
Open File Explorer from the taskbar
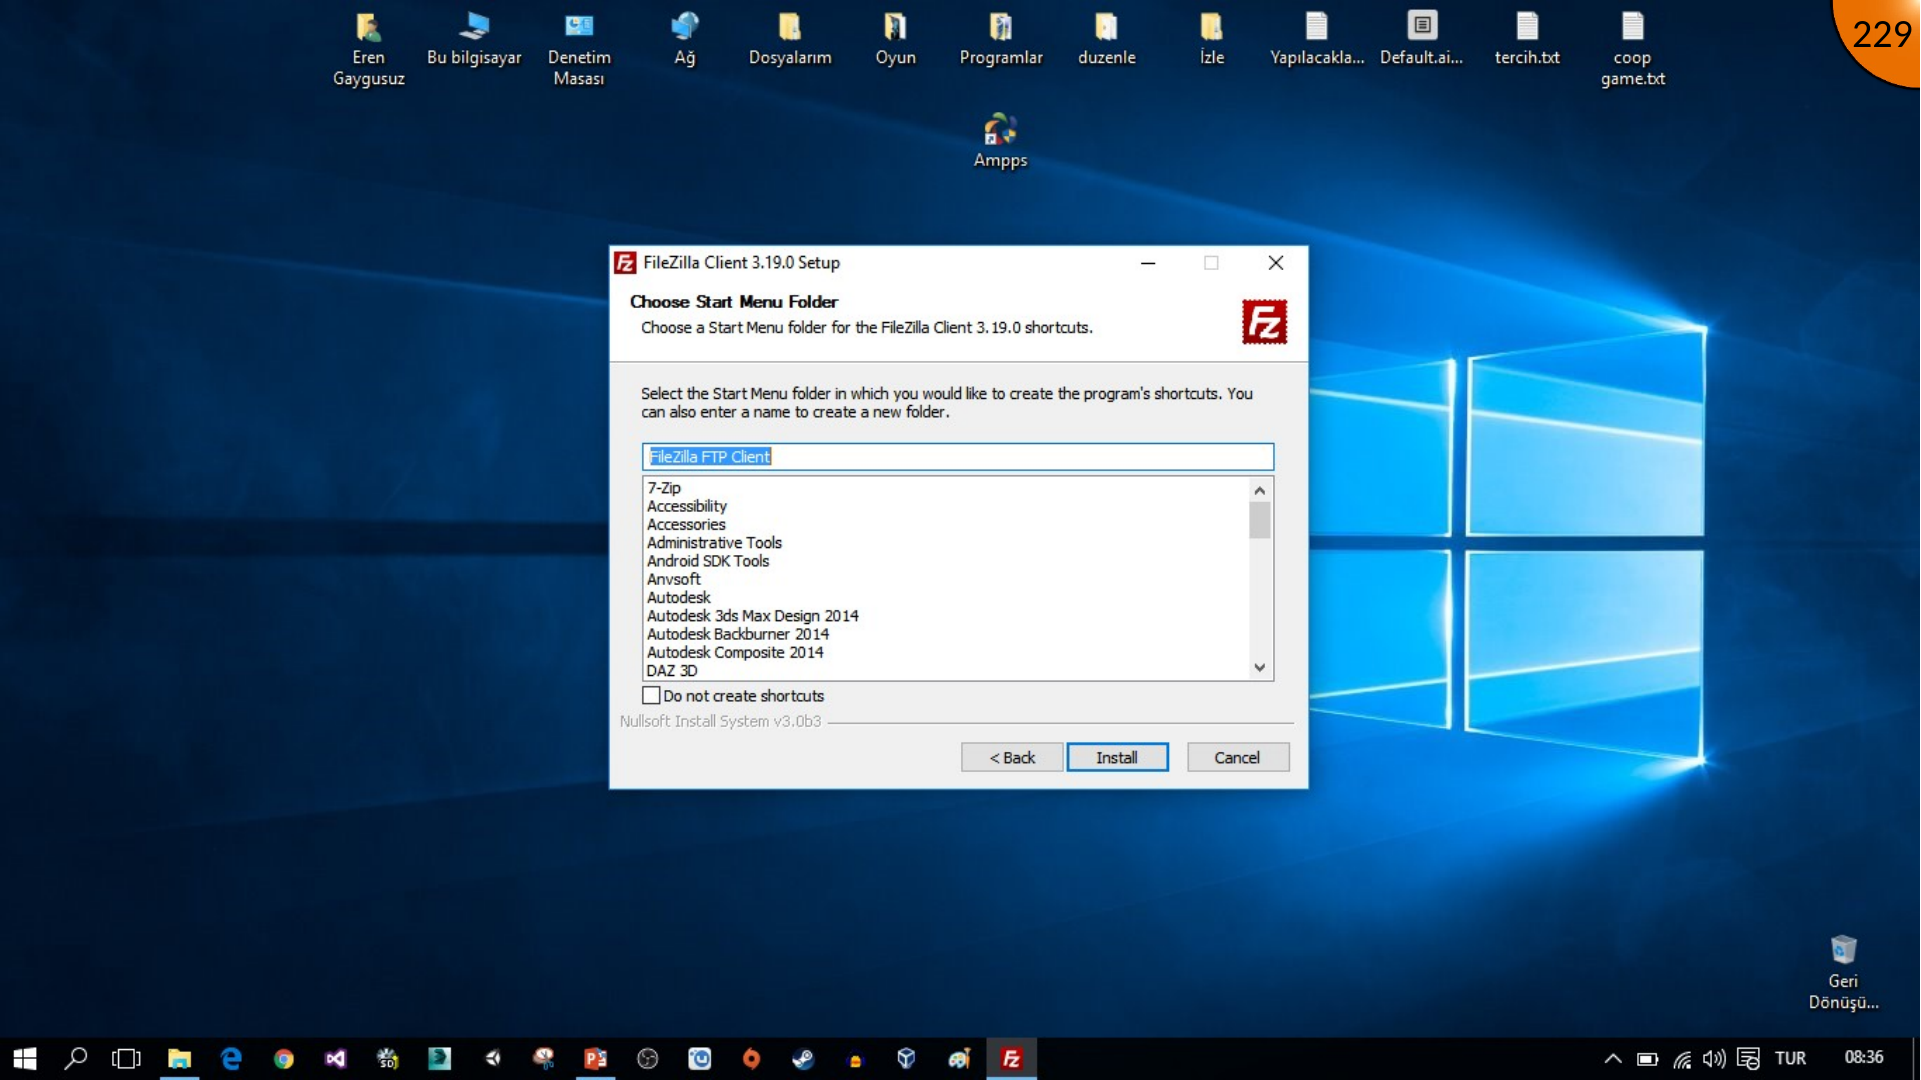(179, 1058)
